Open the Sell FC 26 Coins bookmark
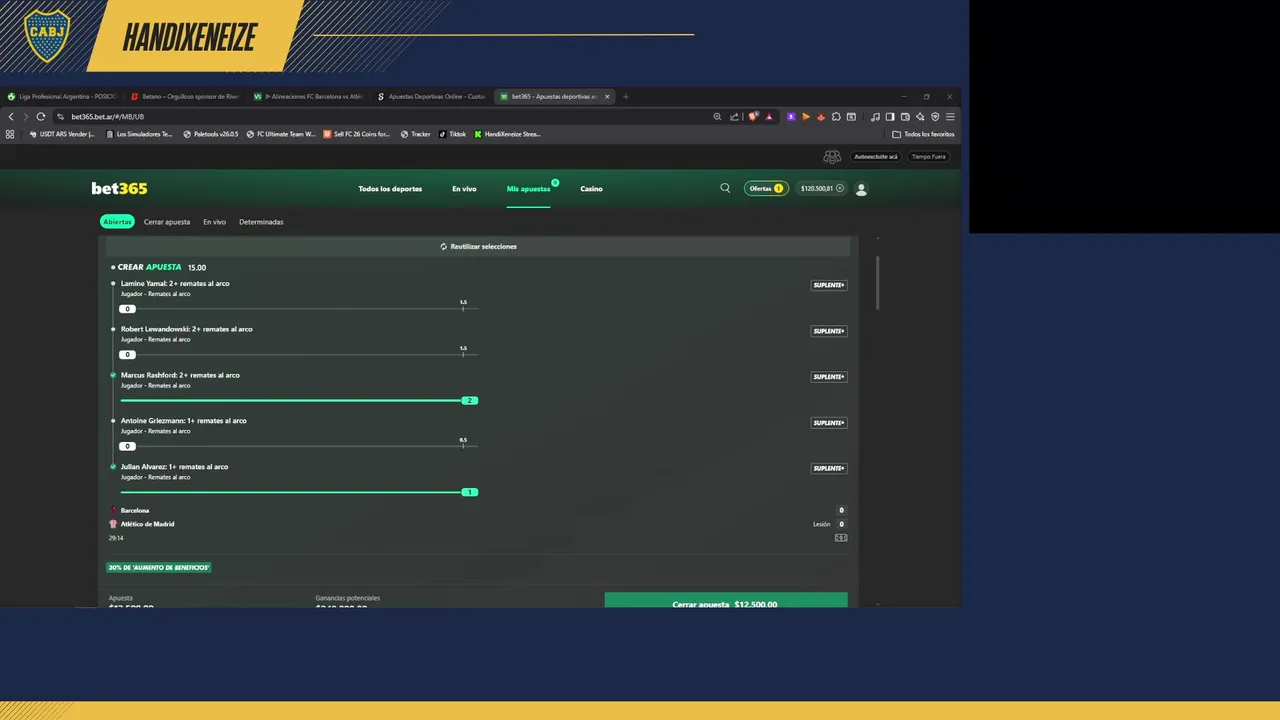This screenshot has width=1280, height=720. point(357,134)
